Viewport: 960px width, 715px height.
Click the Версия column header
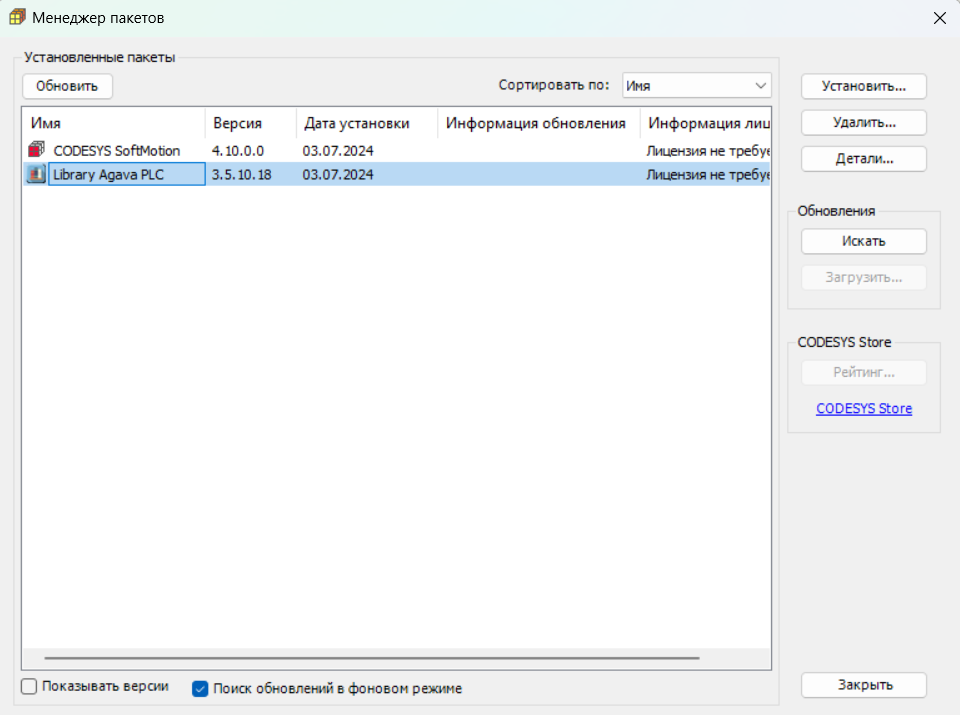[x=250, y=123]
